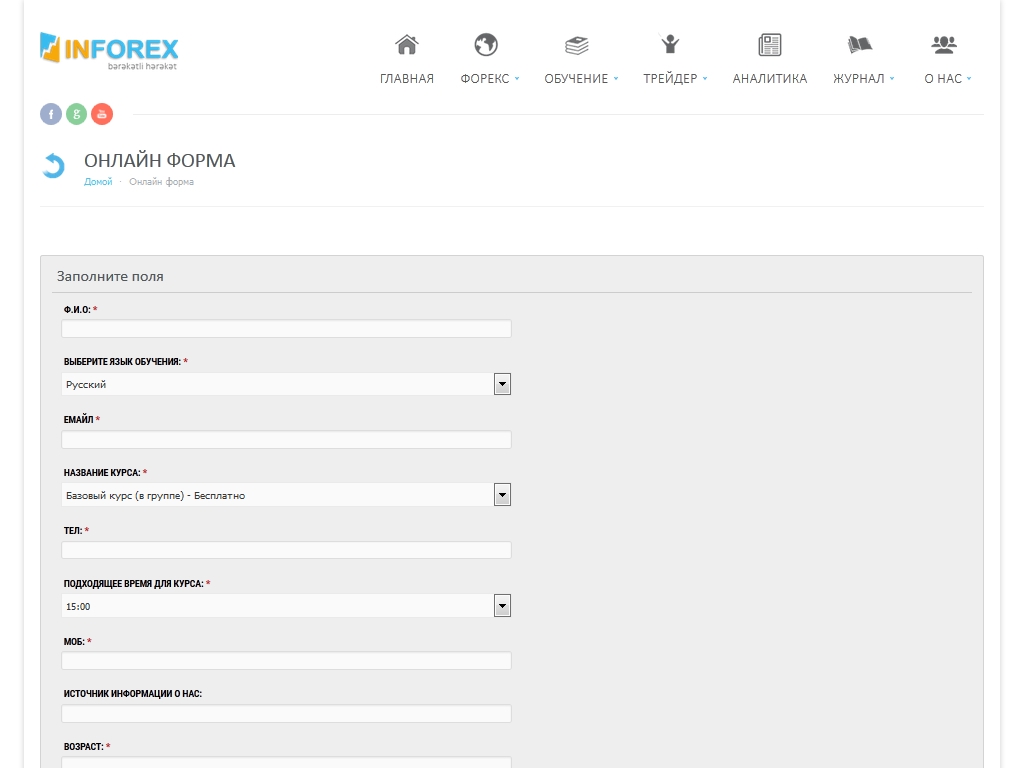
Task: Click the Домой breadcrumb link
Action: pos(98,182)
